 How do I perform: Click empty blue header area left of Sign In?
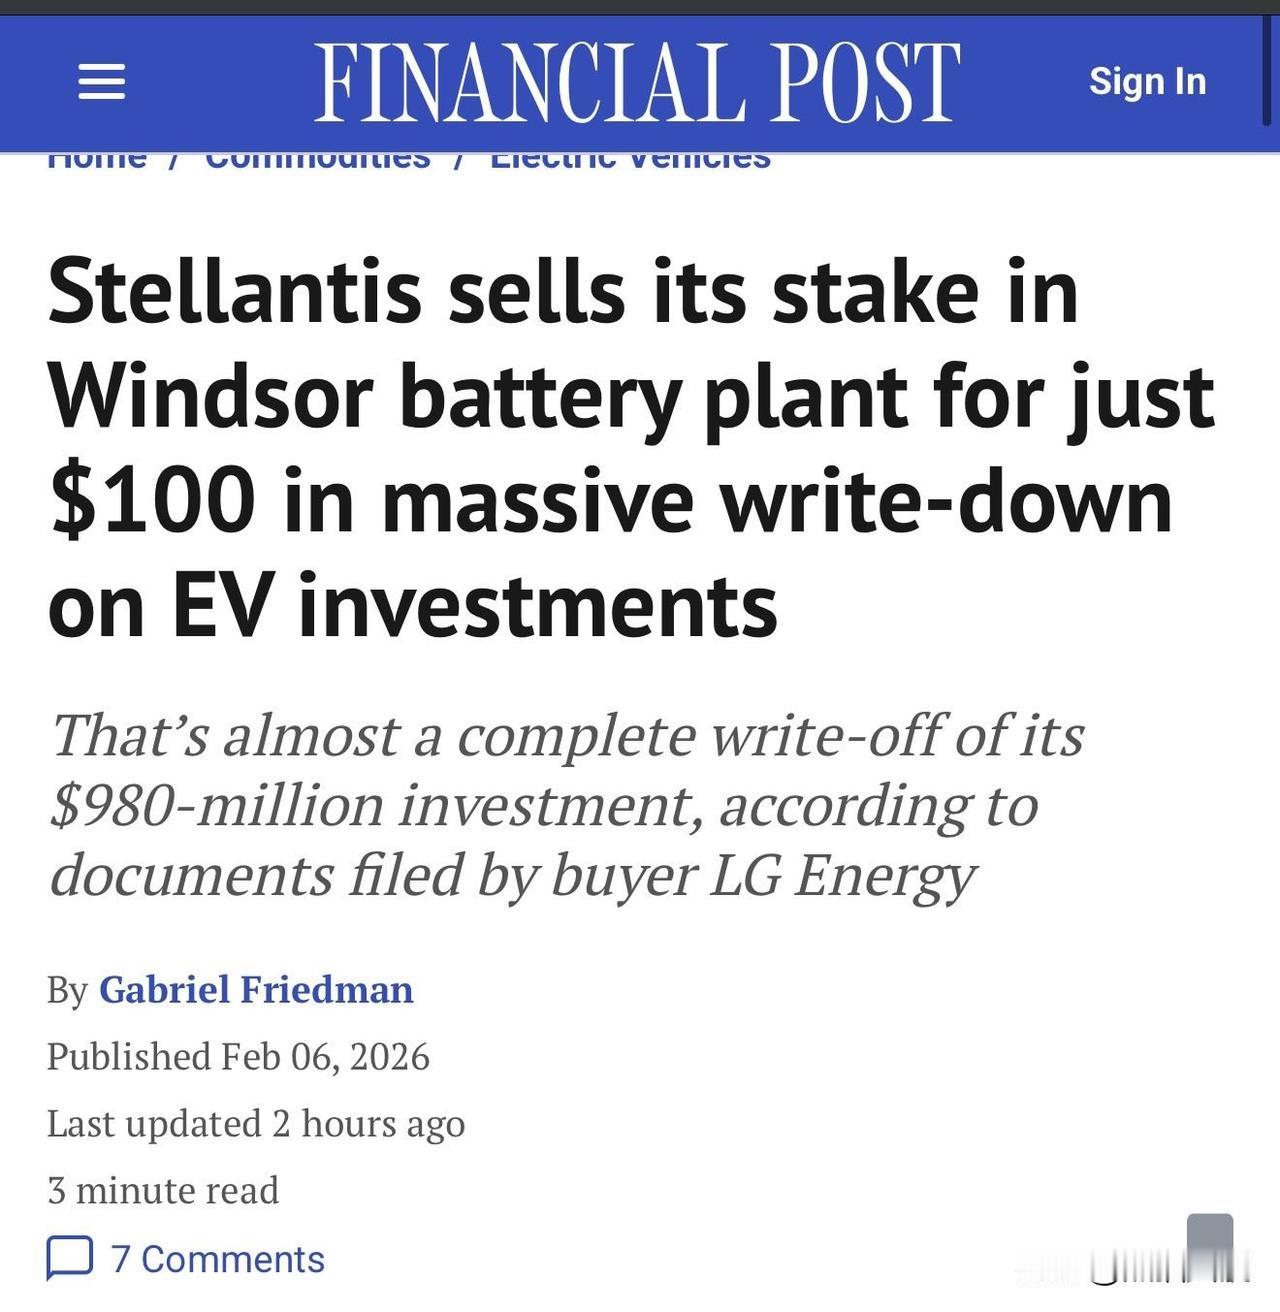(1020, 81)
